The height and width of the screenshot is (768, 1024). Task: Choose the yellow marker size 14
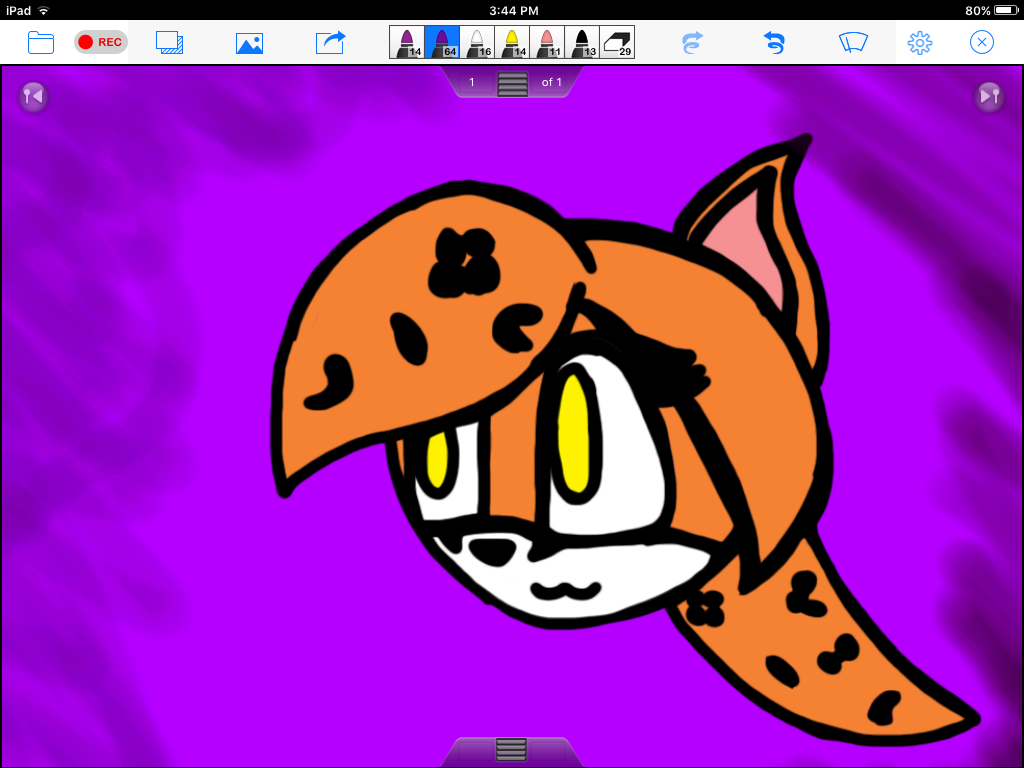[x=512, y=42]
